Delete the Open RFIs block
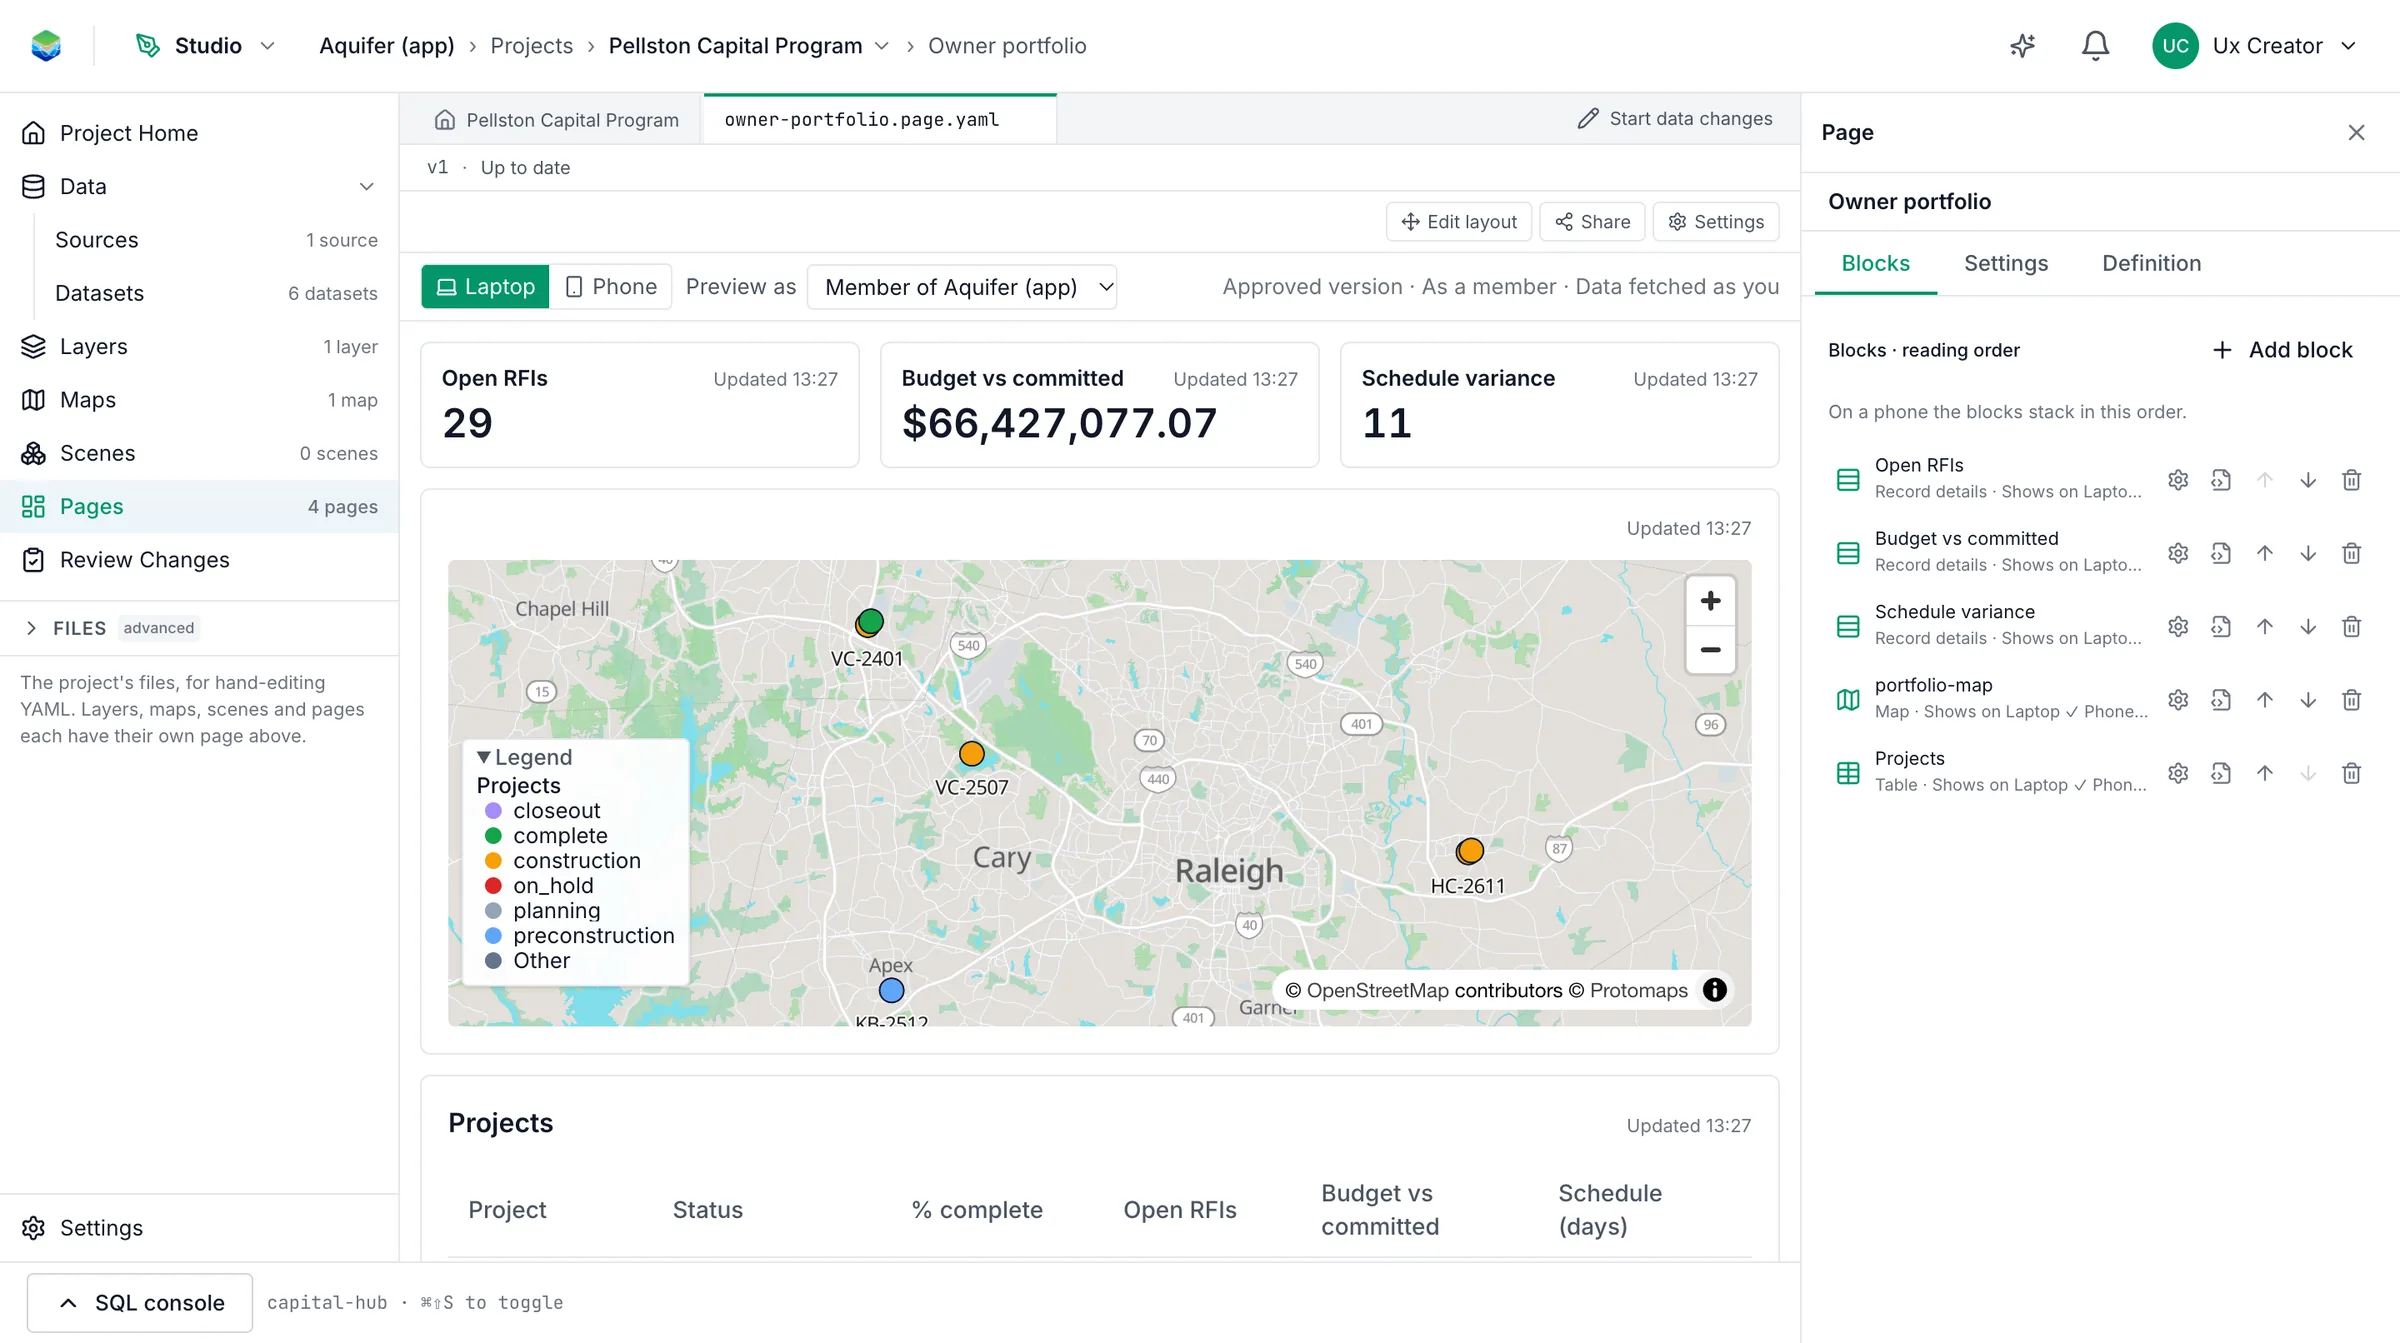 pos(2351,480)
